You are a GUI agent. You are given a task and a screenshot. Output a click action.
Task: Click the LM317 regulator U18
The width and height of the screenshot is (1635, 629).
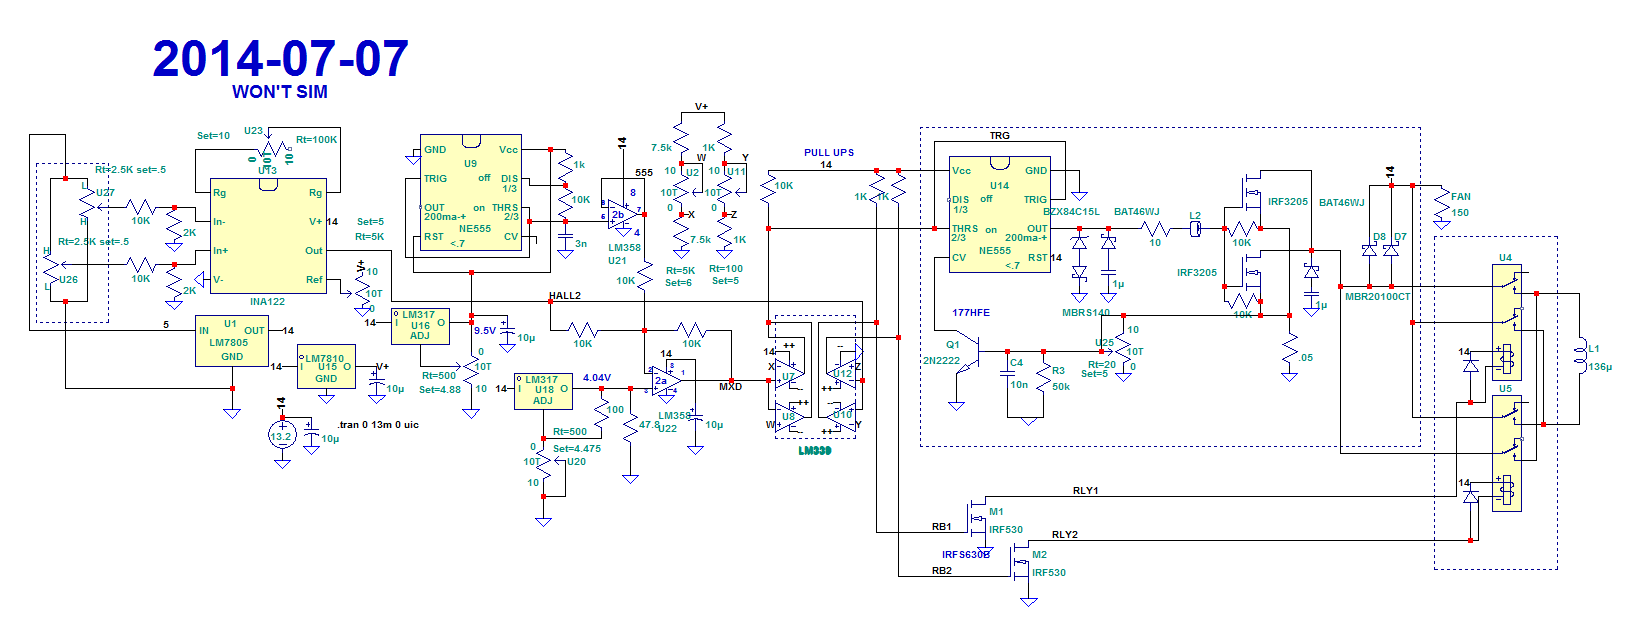tap(543, 391)
